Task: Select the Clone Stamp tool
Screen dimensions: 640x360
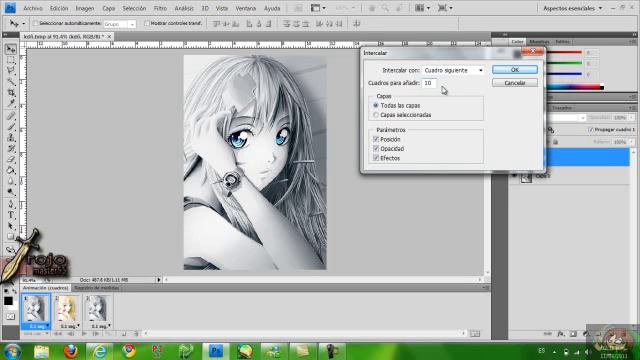Action: click(x=11, y=138)
